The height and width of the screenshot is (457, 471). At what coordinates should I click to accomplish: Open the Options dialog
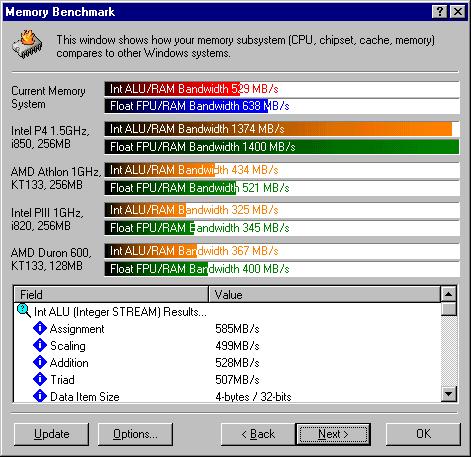click(135, 434)
